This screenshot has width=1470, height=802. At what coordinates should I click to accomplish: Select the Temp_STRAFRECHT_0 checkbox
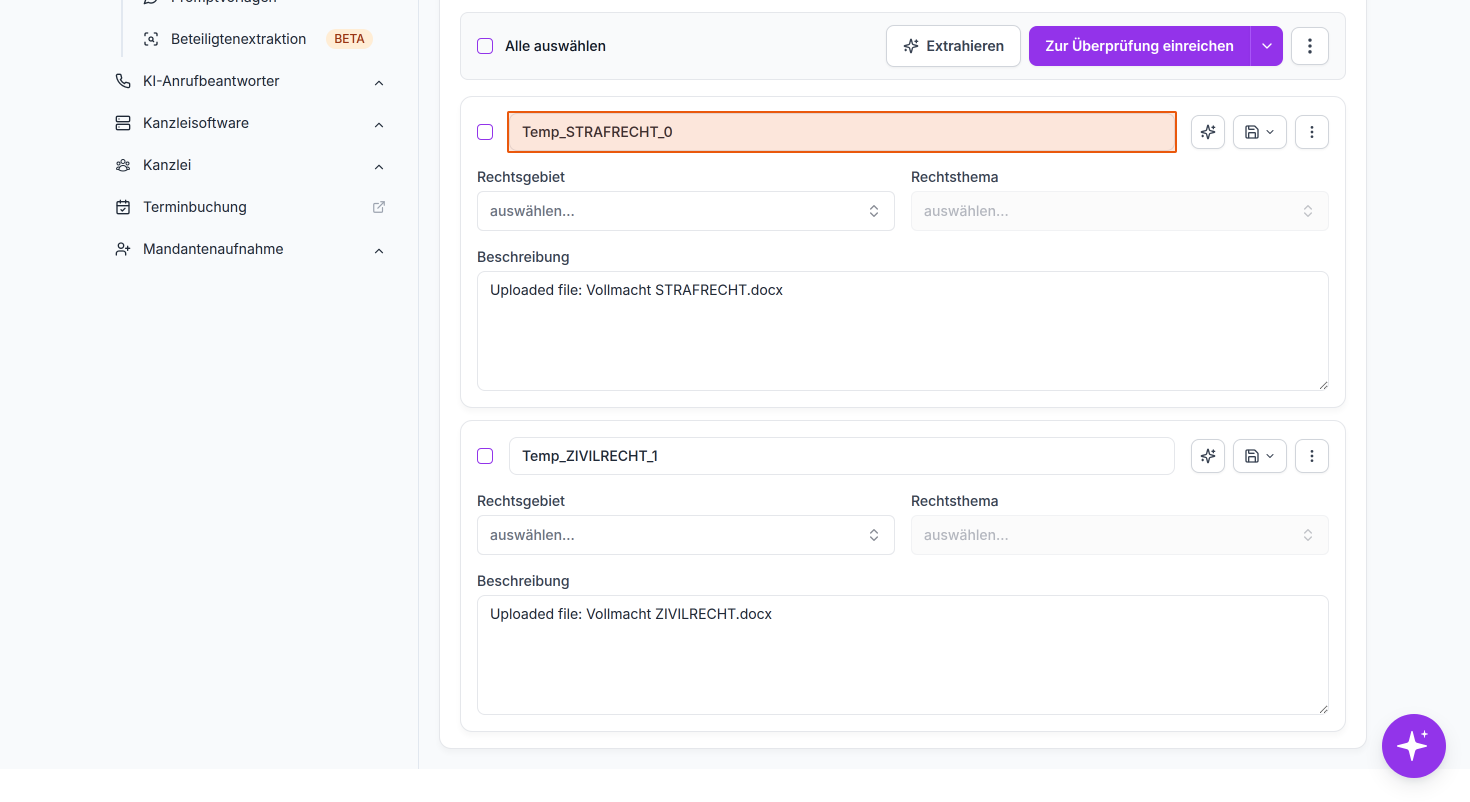pos(485,132)
